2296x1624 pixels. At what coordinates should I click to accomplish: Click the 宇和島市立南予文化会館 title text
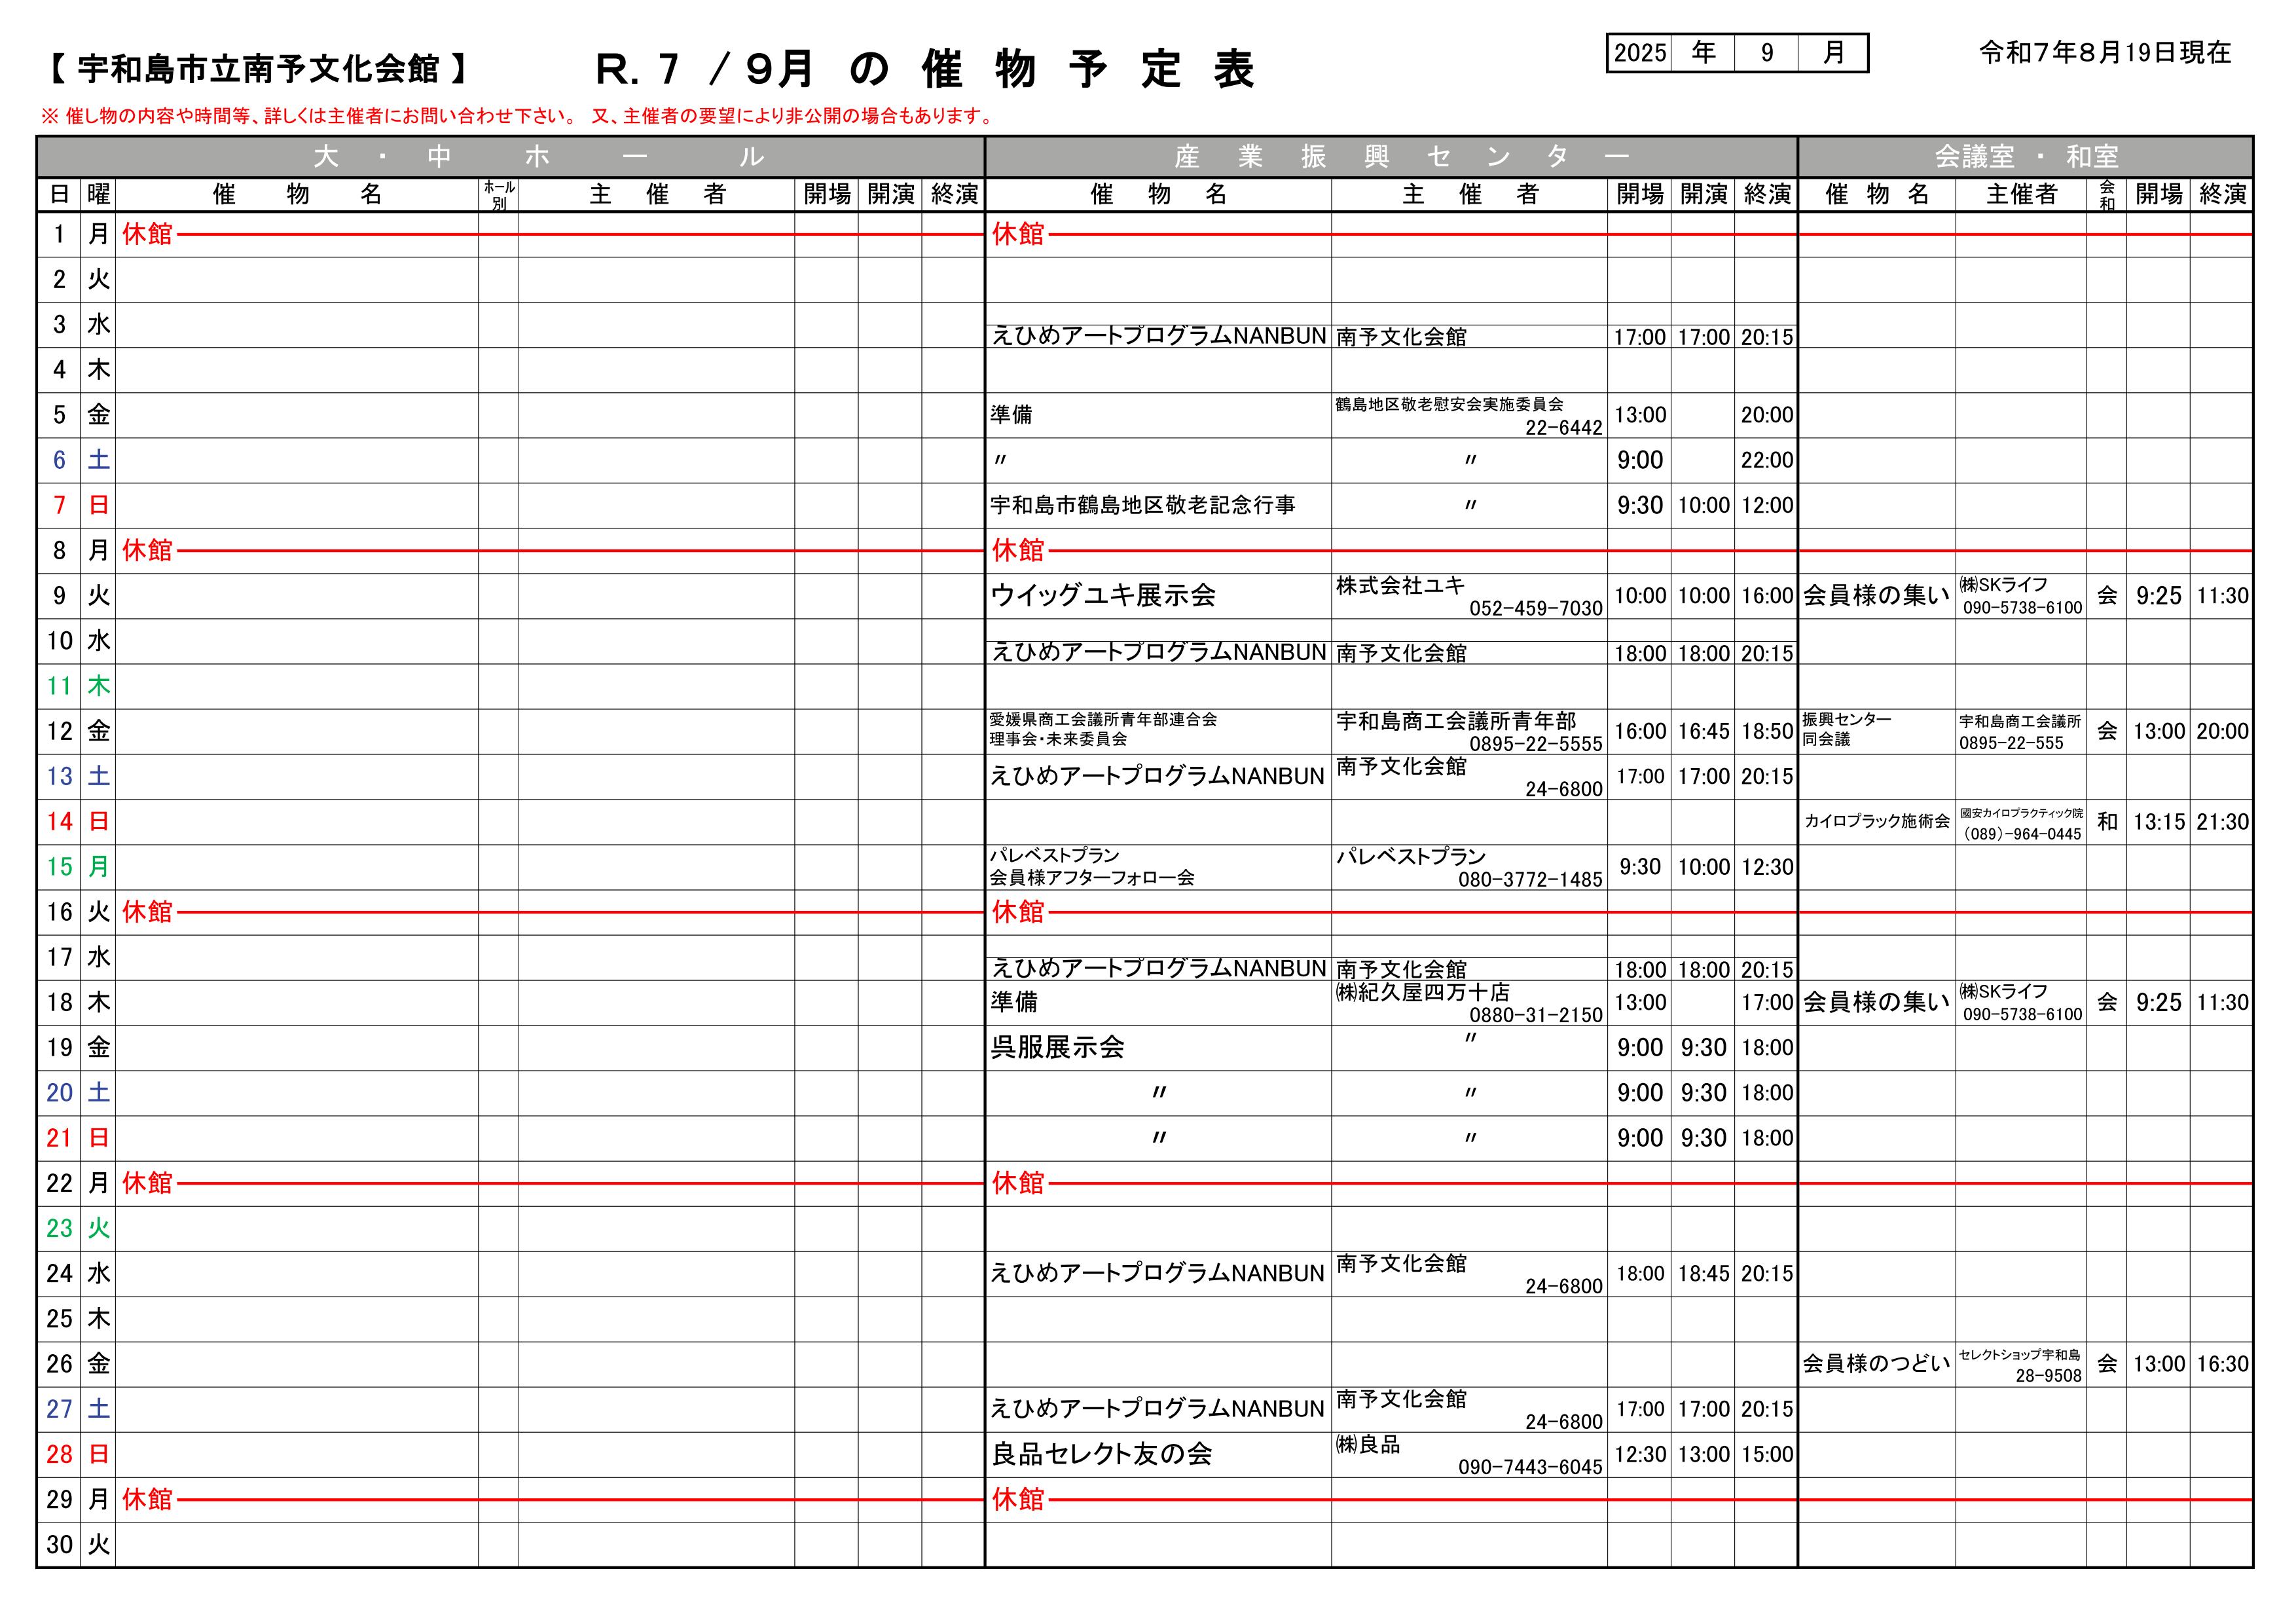pyautogui.click(x=258, y=69)
